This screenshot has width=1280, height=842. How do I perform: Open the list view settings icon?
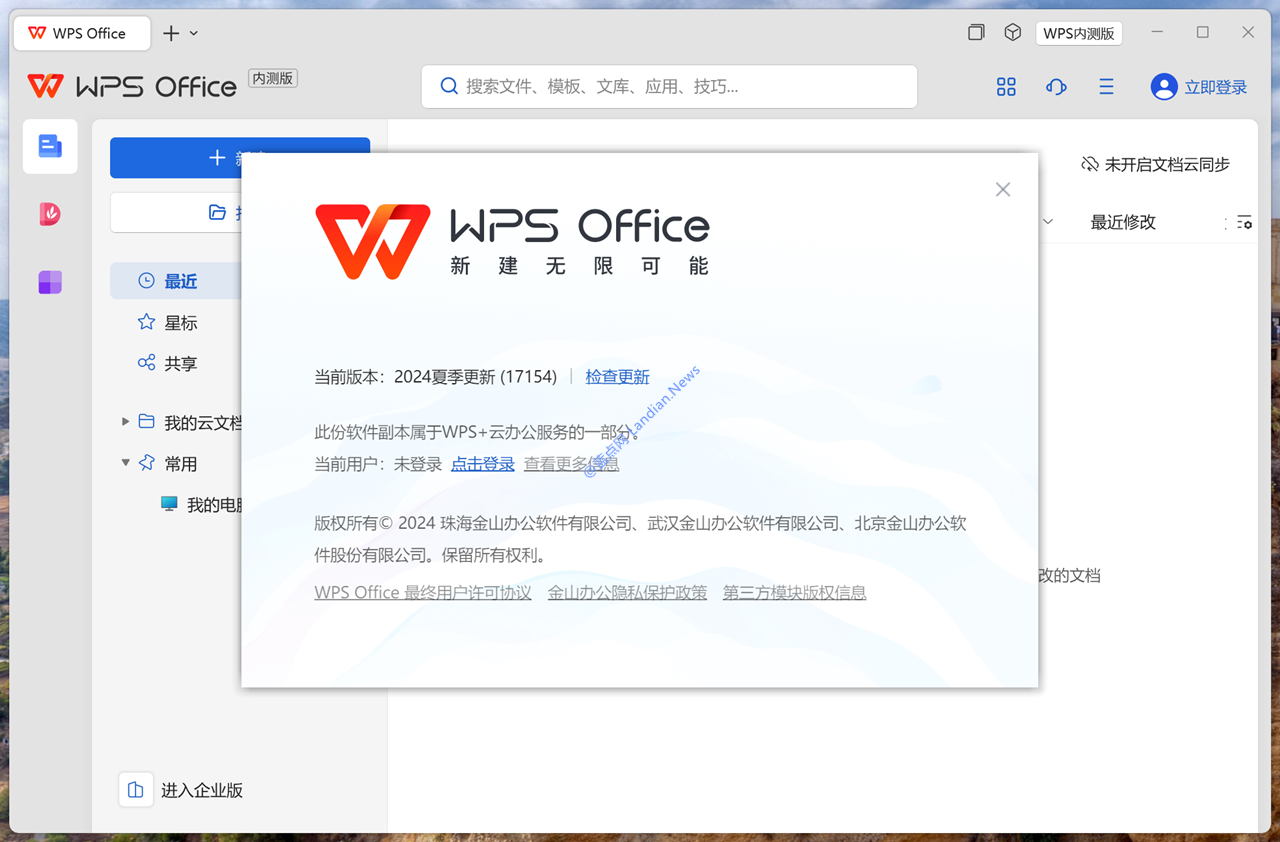(x=1243, y=222)
